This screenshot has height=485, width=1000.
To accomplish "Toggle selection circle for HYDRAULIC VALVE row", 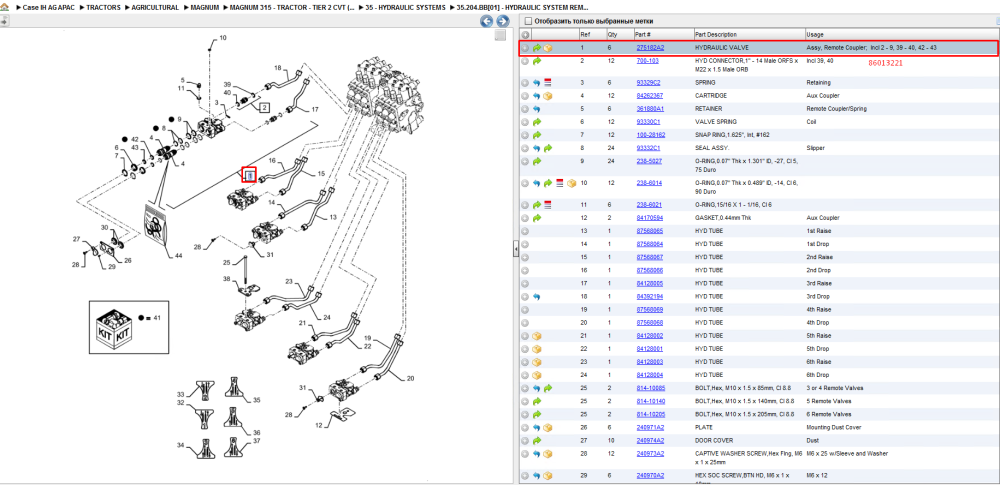I will coord(526,48).
